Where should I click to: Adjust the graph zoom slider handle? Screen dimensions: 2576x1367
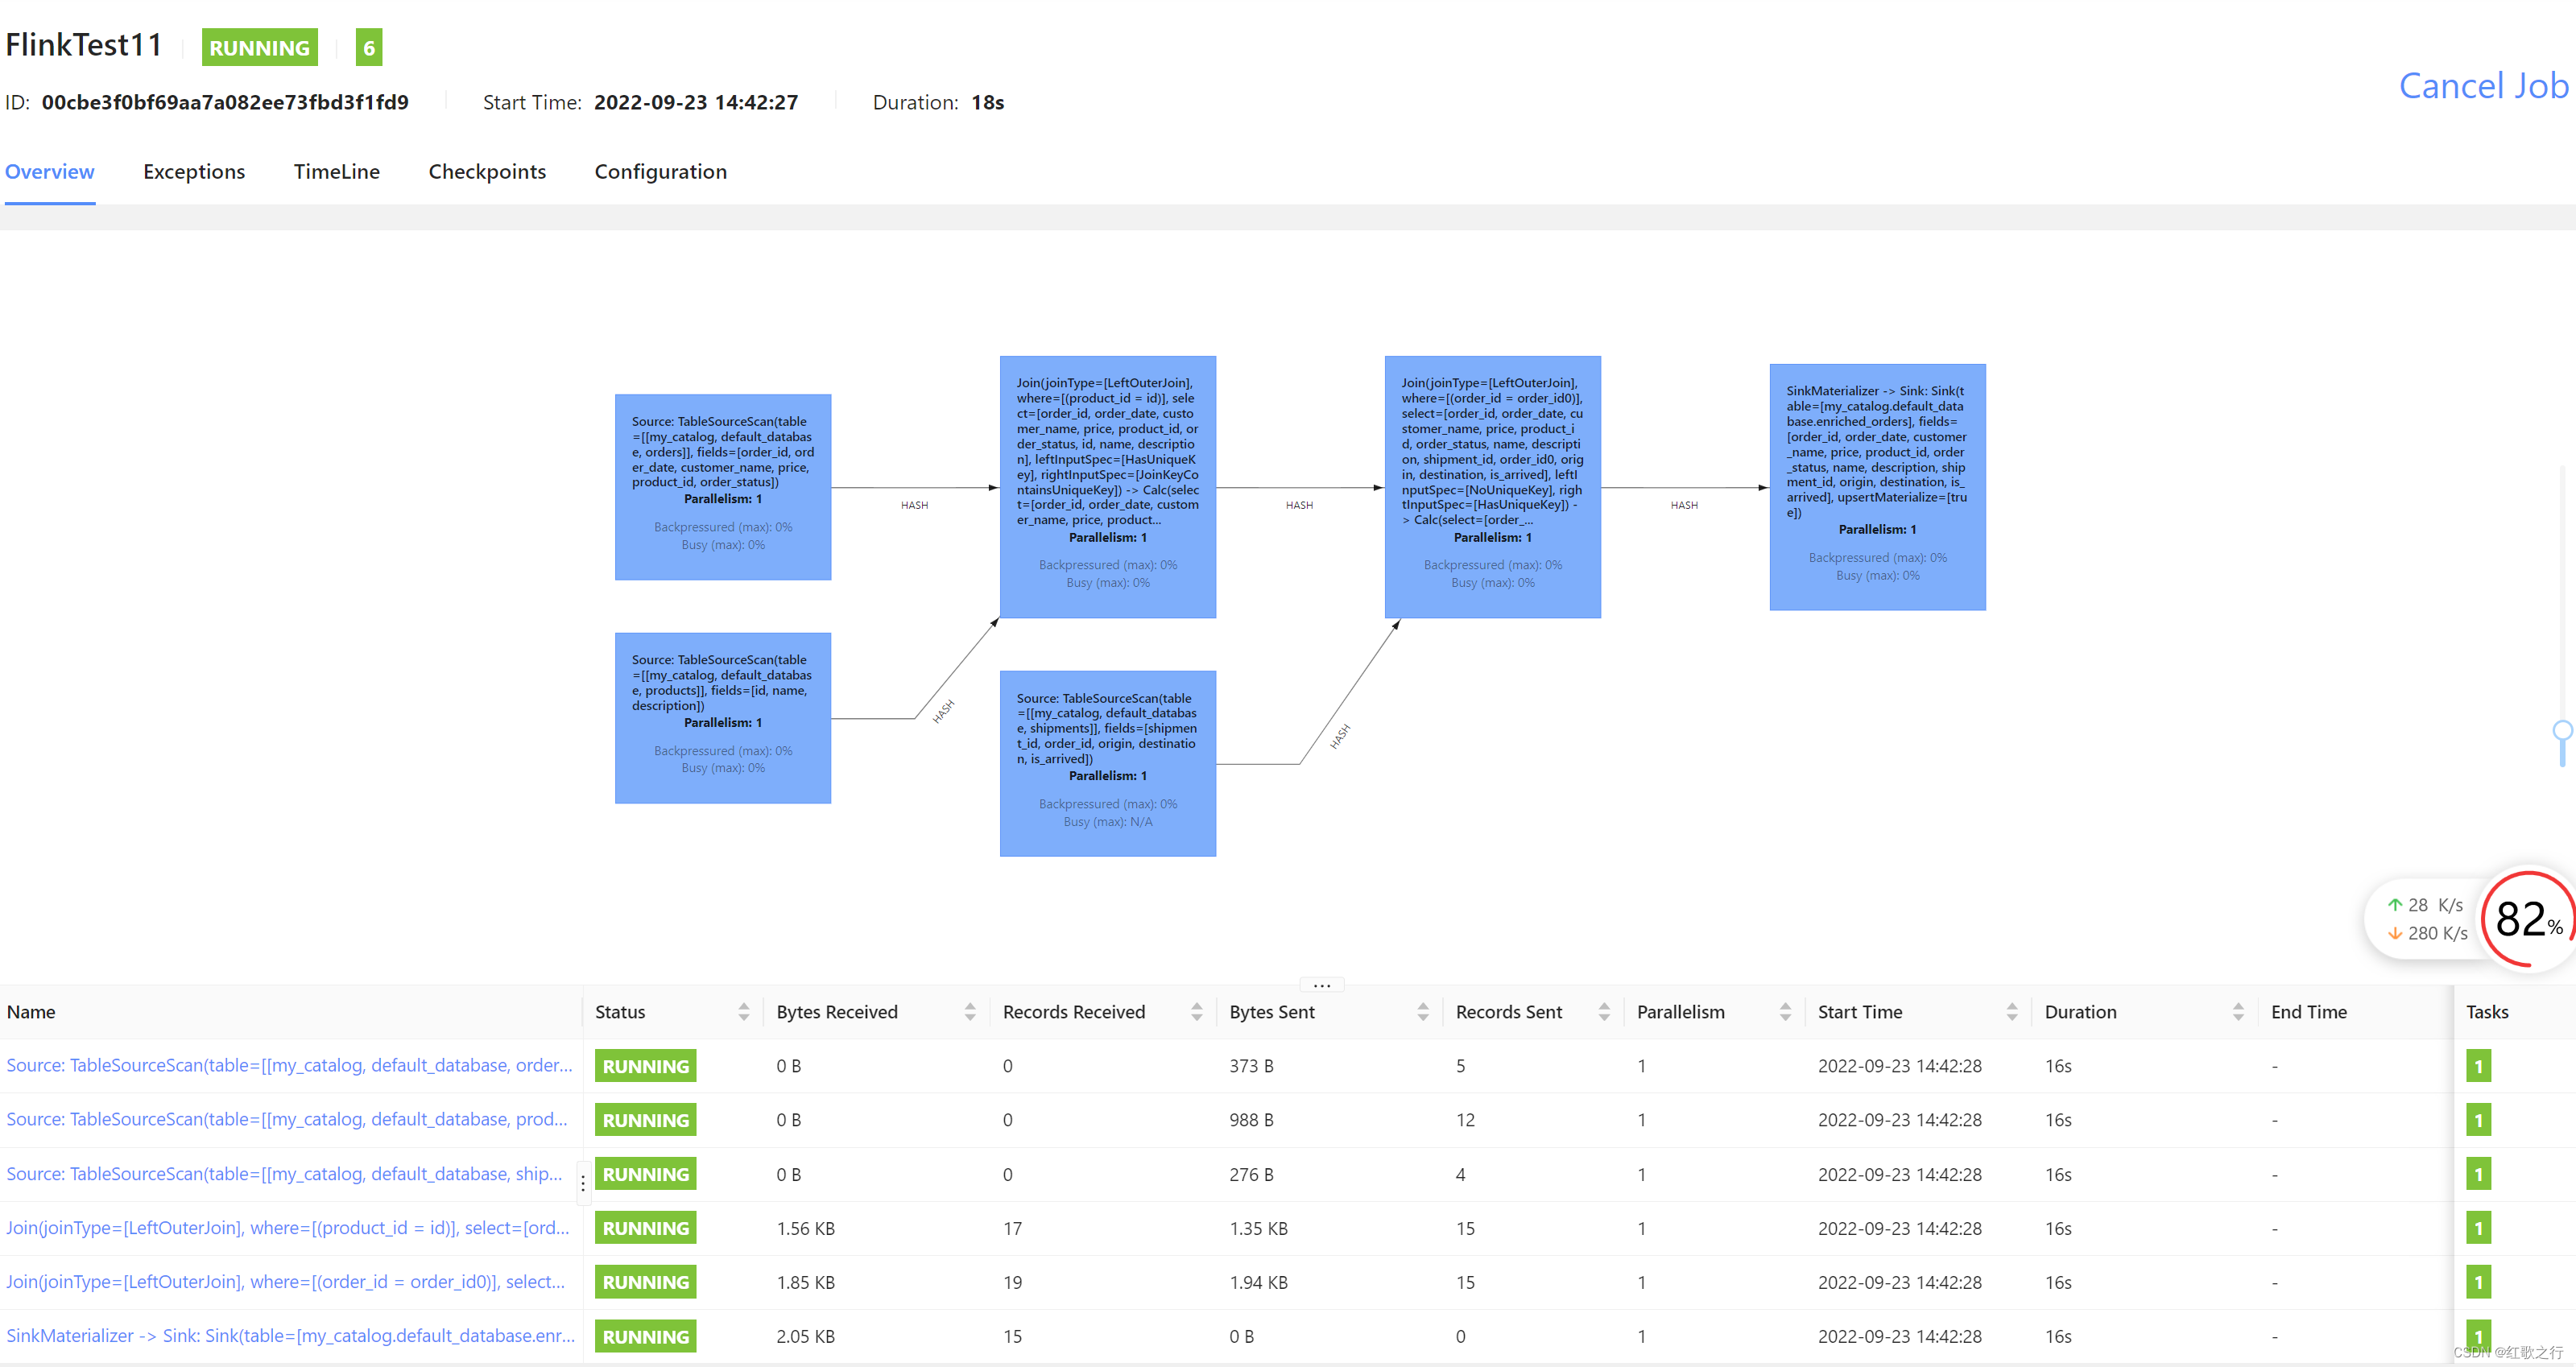pos(2562,731)
